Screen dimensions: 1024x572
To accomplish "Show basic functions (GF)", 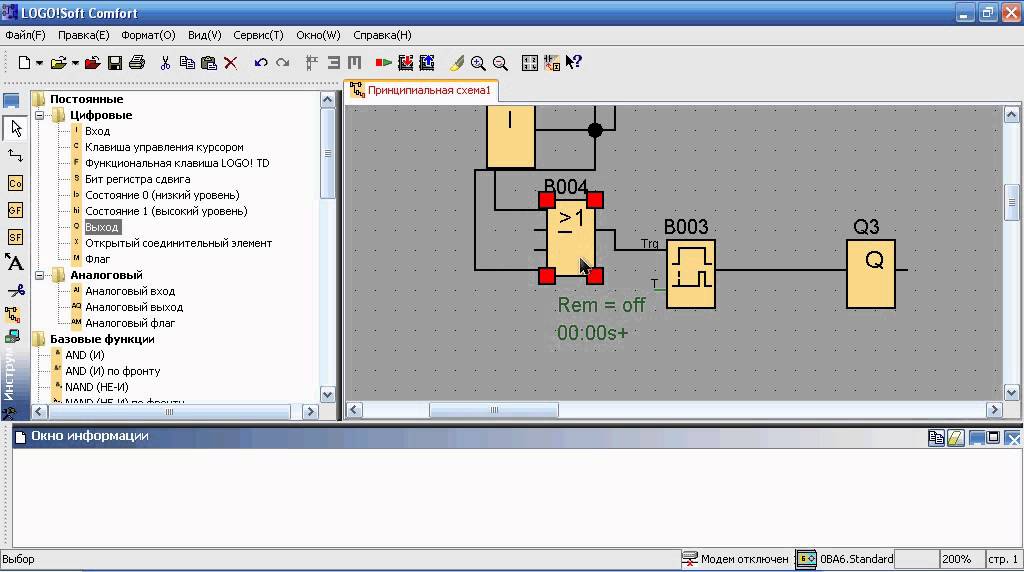I will pos(16,210).
